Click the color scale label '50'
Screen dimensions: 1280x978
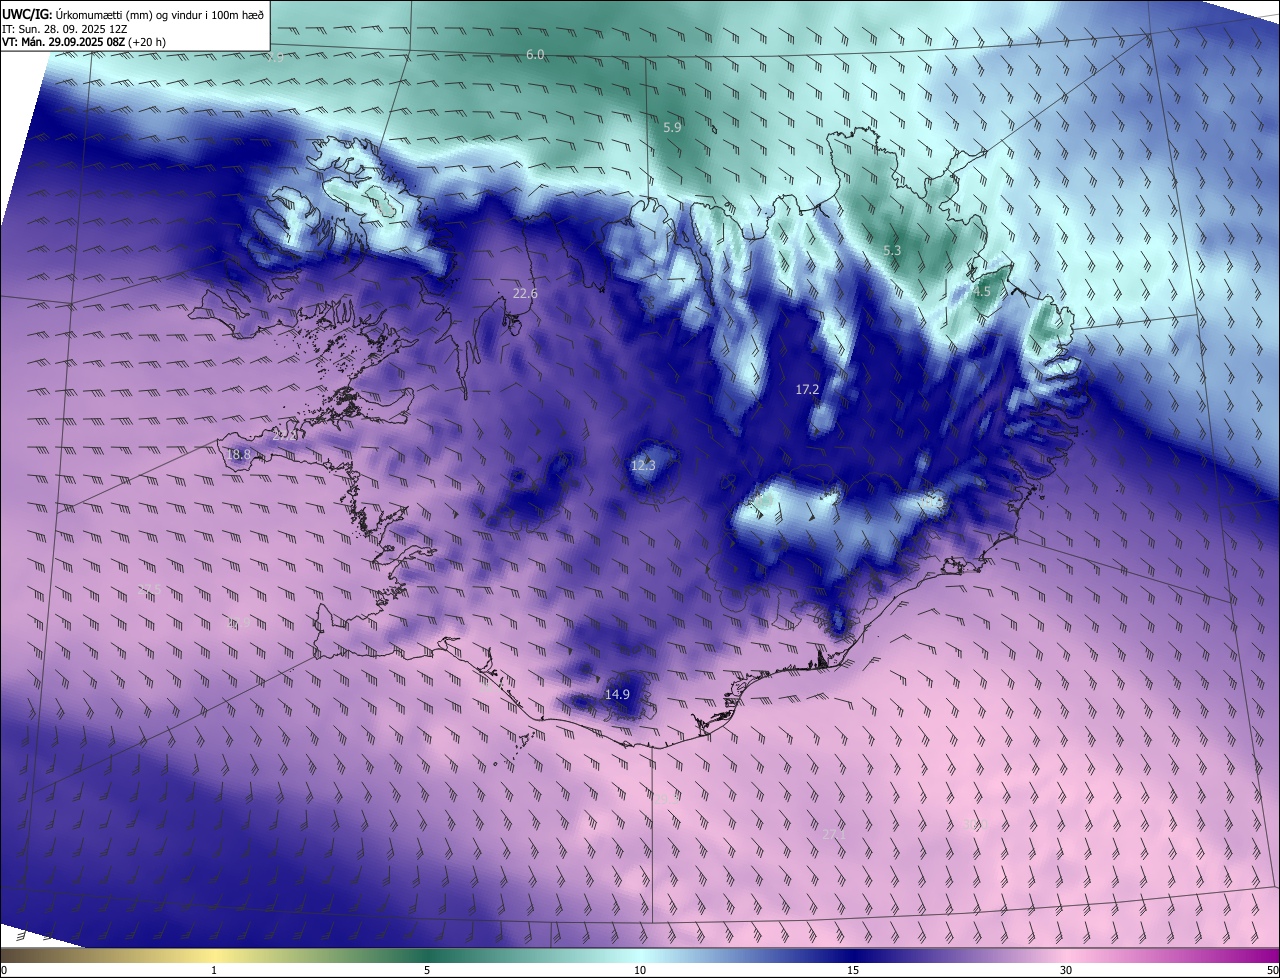1272,971
